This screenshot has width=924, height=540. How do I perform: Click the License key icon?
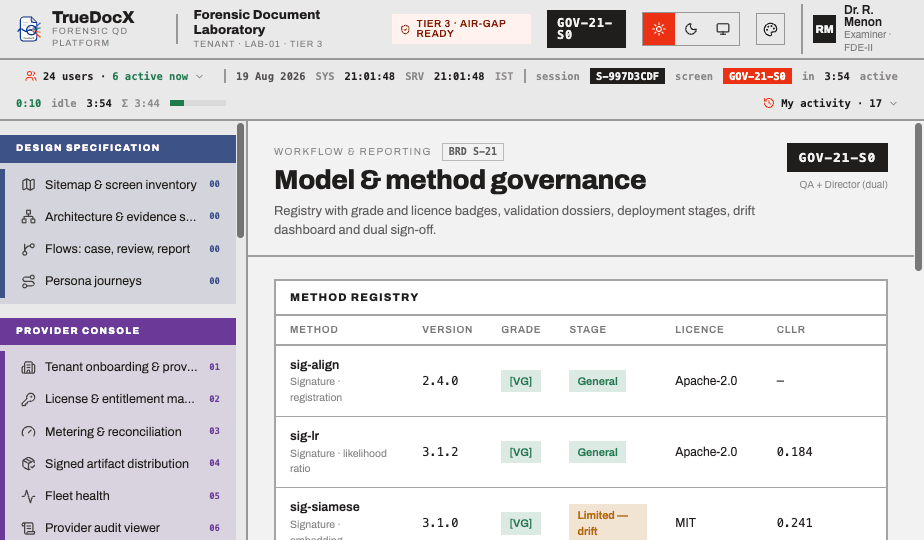point(28,399)
